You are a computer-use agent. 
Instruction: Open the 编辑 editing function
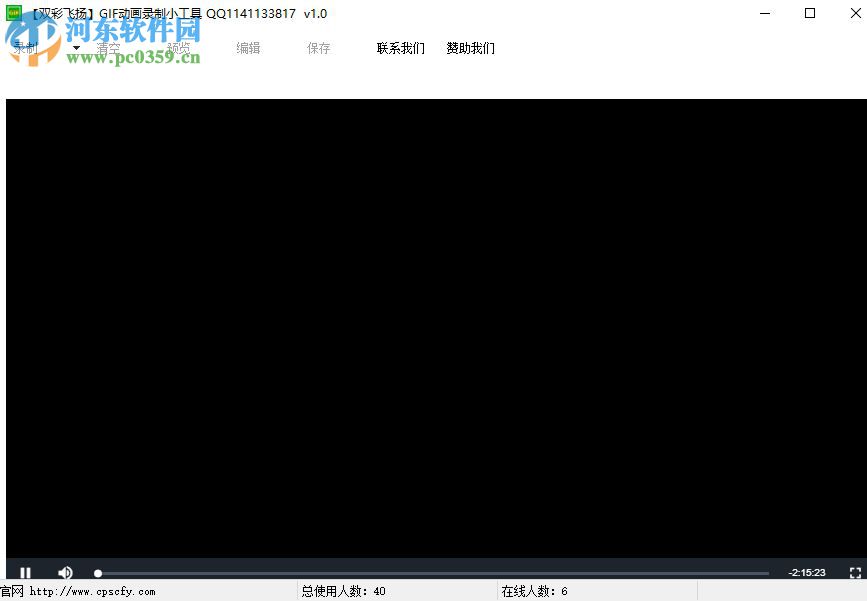pyautogui.click(x=248, y=47)
